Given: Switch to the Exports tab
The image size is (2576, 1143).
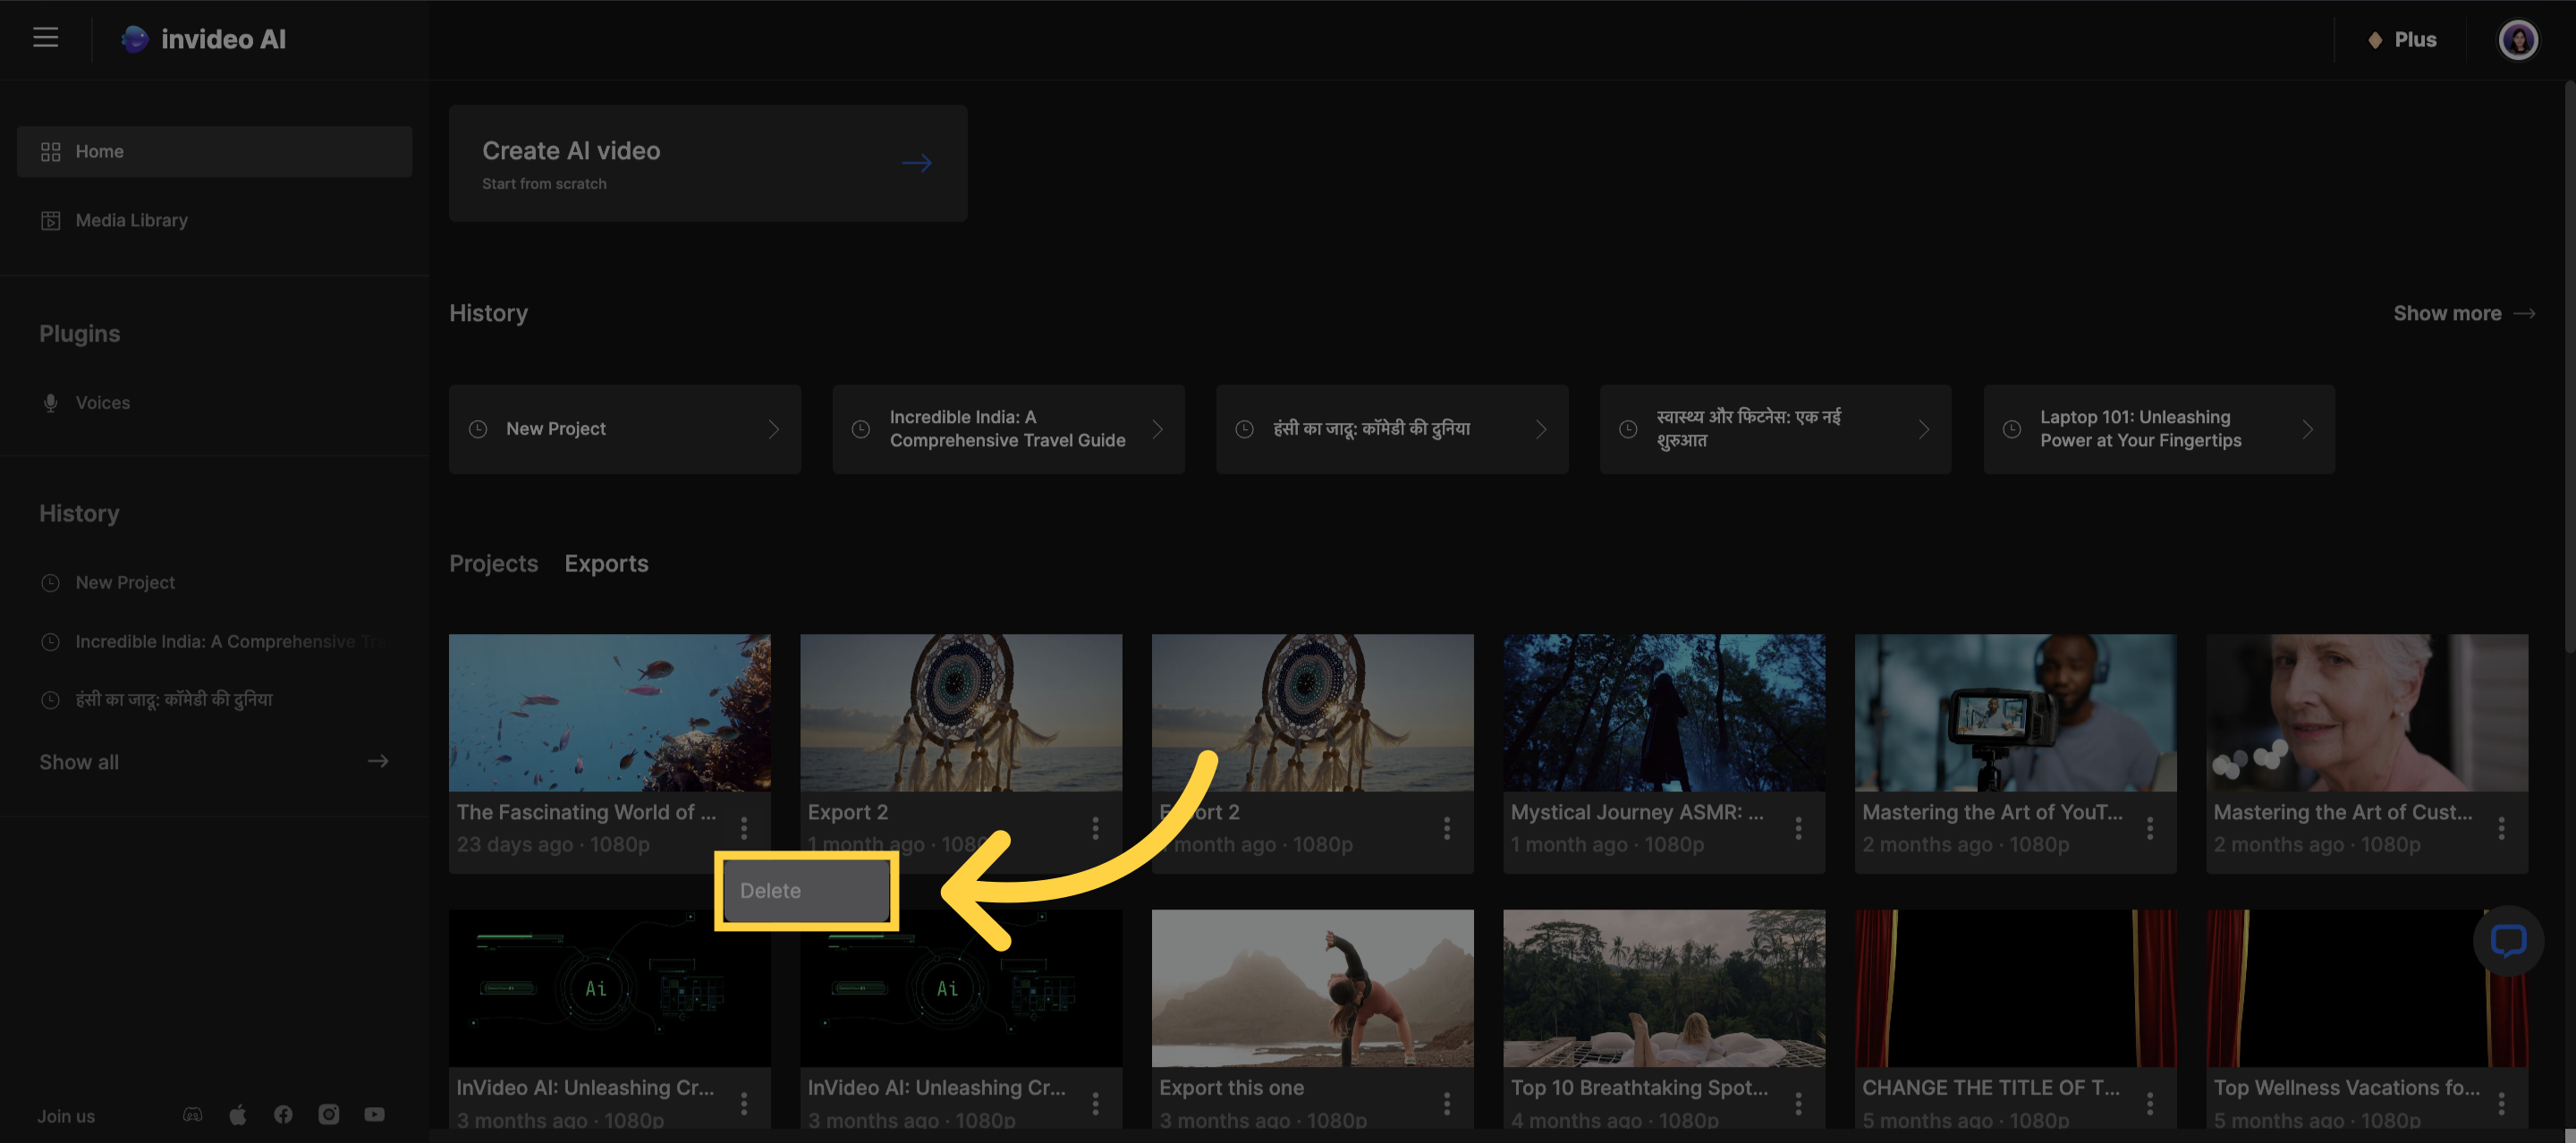Looking at the screenshot, I should click(x=606, y=563).
